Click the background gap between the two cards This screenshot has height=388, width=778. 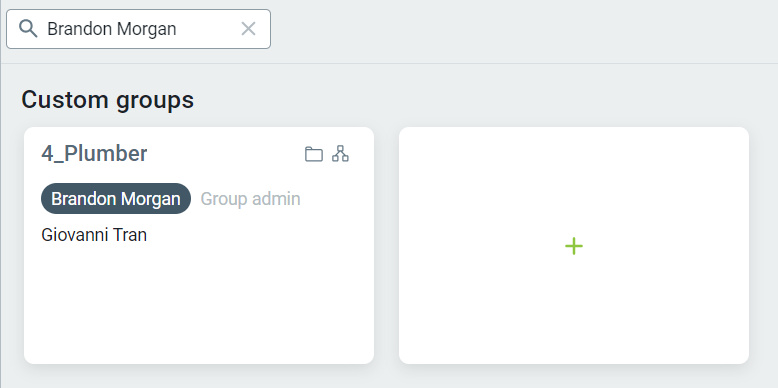pos(387,246)
